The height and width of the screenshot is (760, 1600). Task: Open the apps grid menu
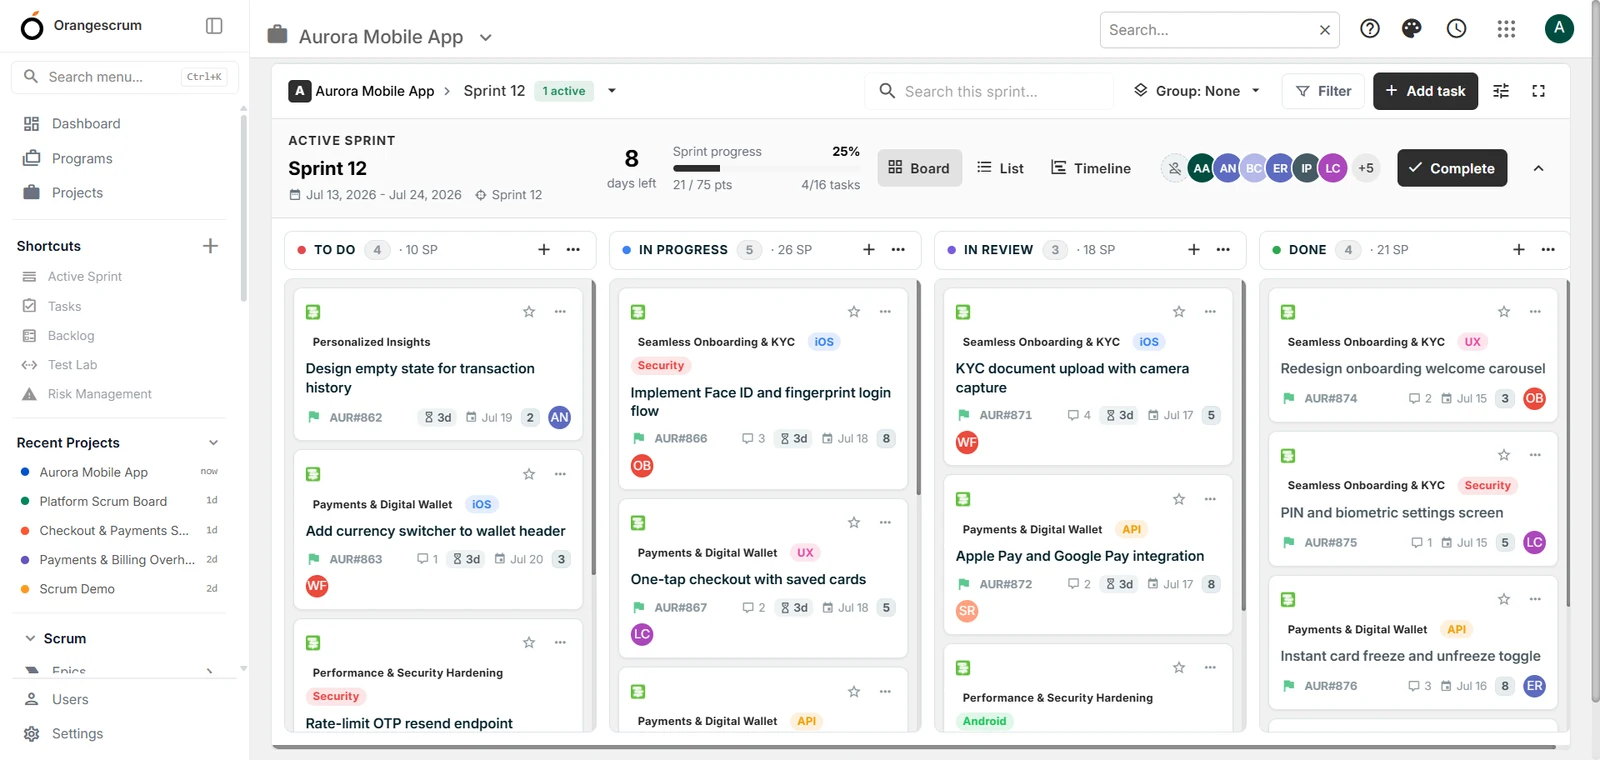coord(1506,29)
